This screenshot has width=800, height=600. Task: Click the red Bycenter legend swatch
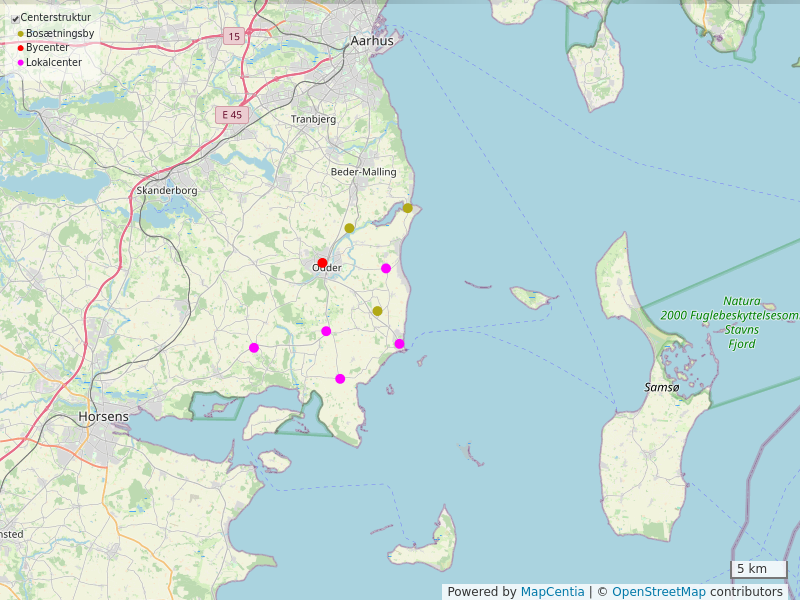click(x=20, y=48)
